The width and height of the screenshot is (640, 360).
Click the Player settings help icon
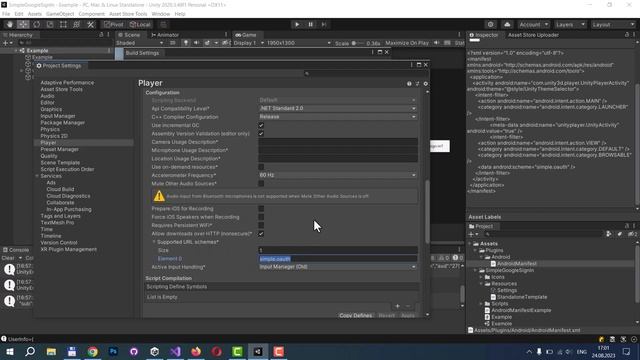coord(409,84)
